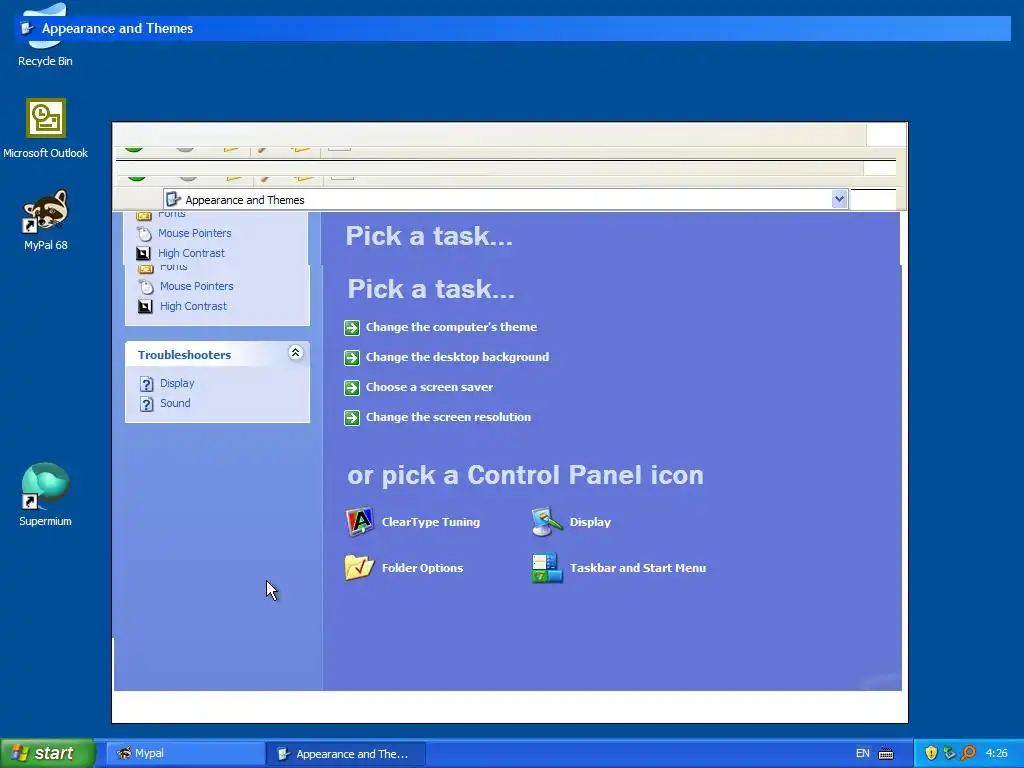
Task: Open the Start menu
Action: click(x=47, y=753)
